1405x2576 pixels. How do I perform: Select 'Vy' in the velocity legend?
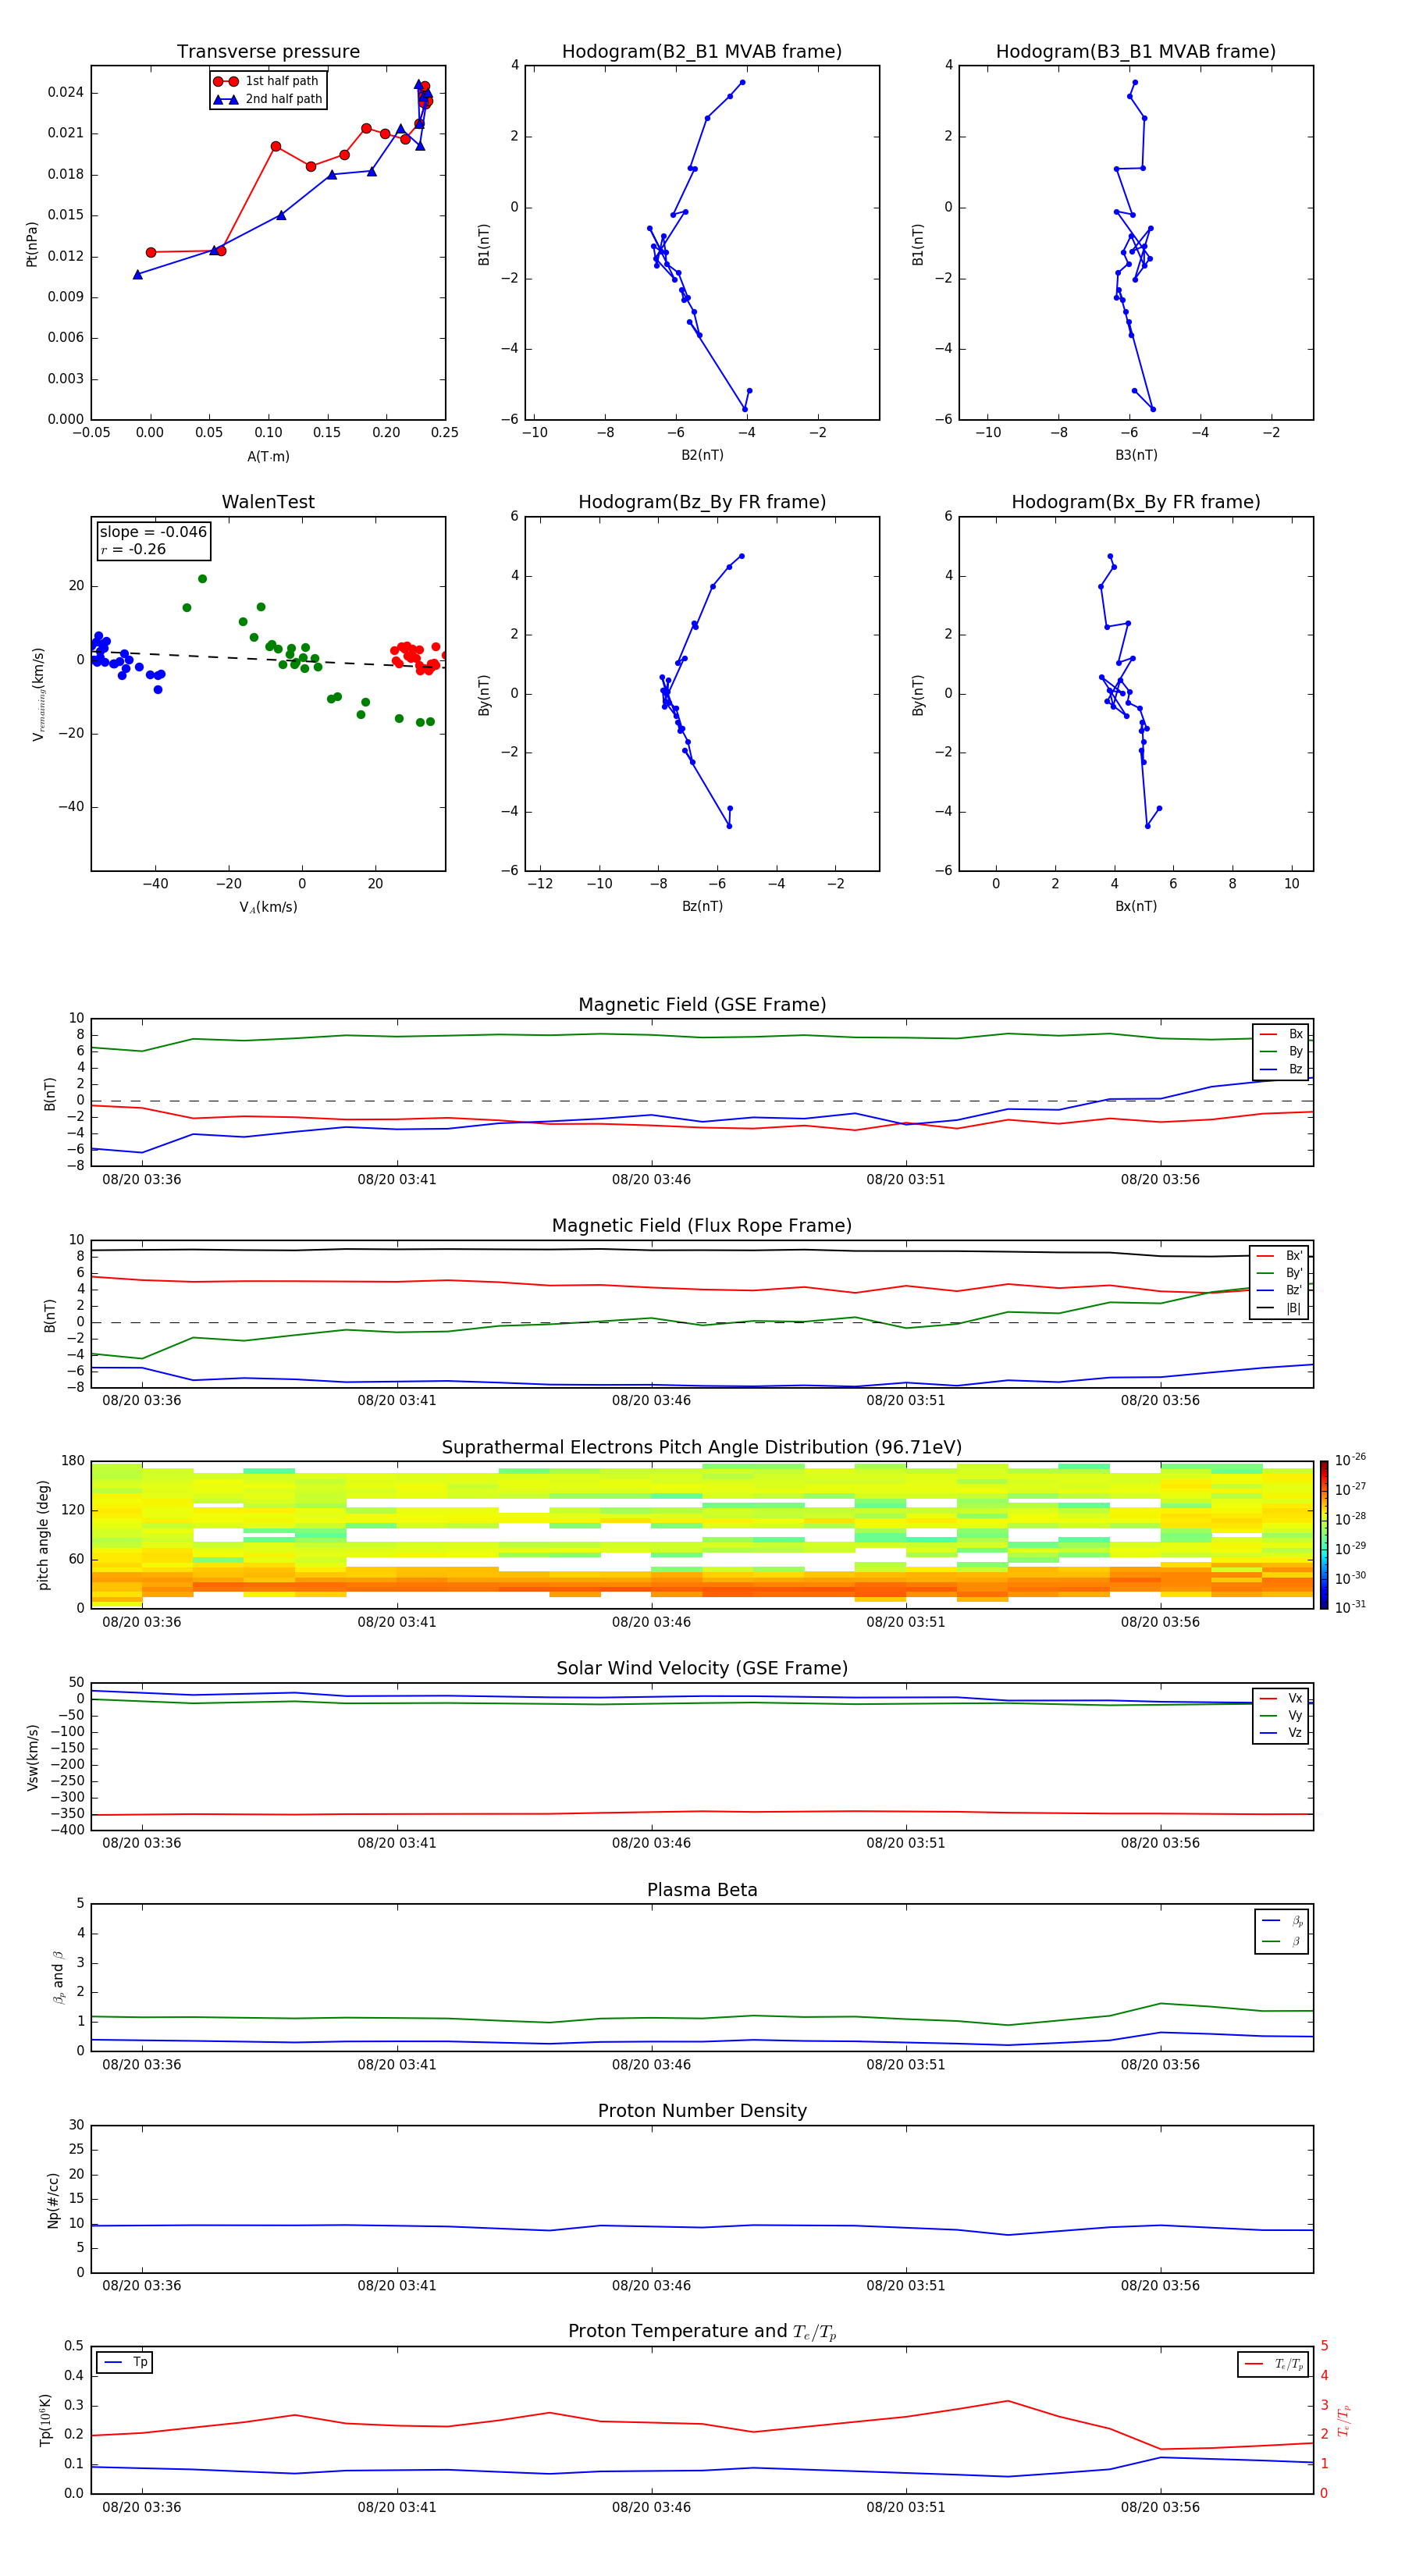[x=1282, y=1715]
